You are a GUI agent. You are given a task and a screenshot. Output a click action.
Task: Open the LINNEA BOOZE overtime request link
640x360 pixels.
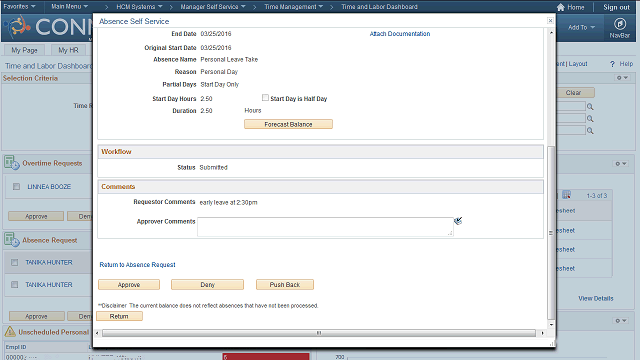49,187
